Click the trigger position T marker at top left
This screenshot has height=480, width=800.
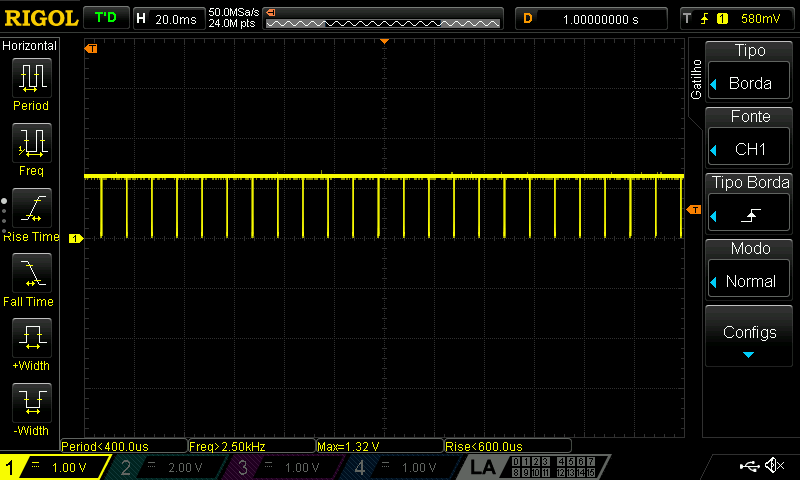pos(91,48)
